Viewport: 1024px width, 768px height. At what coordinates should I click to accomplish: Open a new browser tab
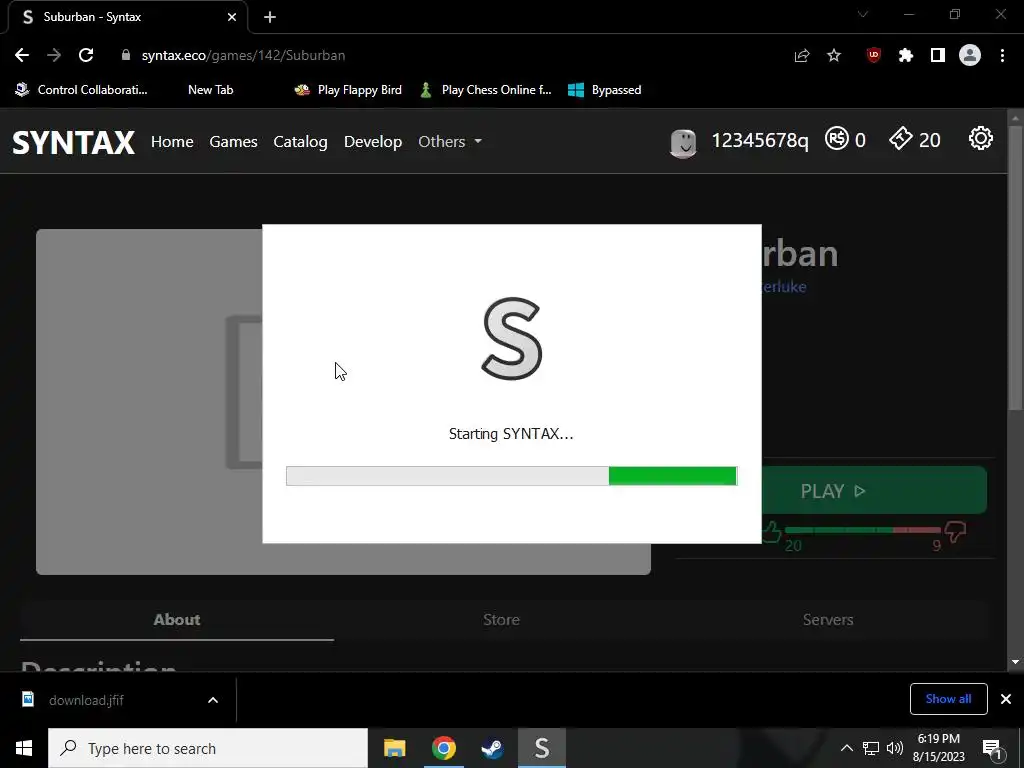coord(270,17)
